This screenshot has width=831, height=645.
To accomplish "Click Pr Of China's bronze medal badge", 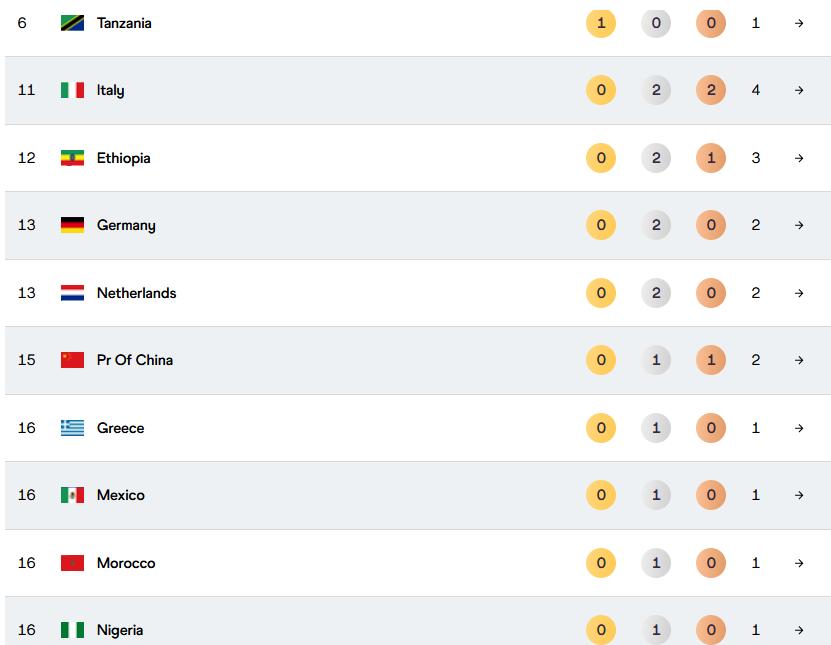I will tap(711, 360).
